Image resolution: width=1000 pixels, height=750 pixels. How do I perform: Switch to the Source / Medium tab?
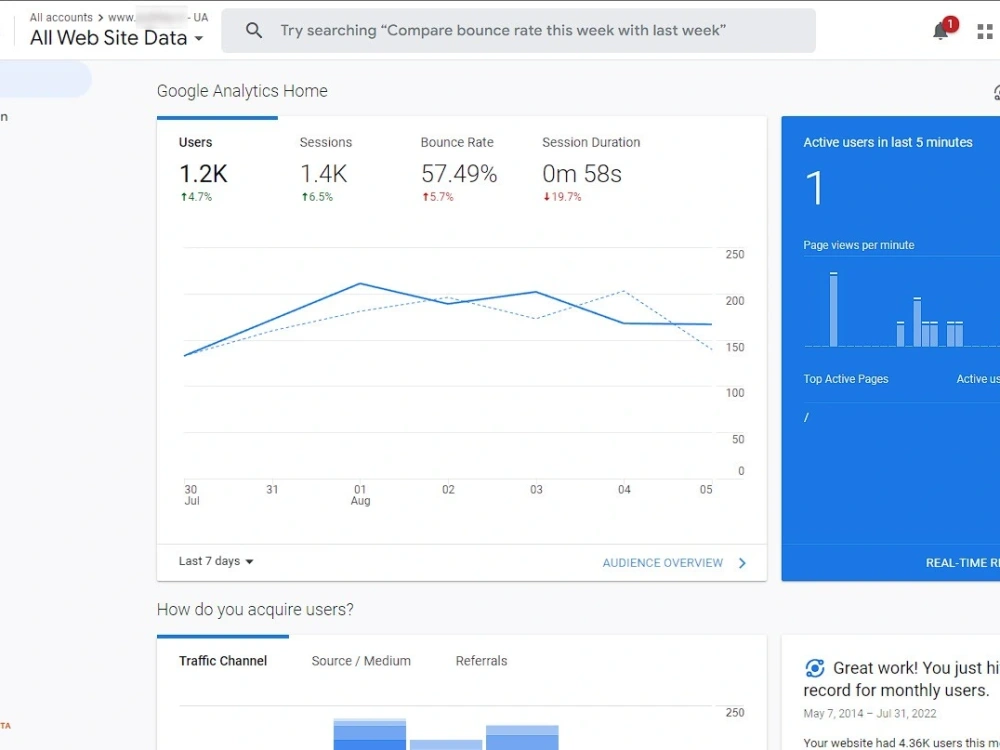click(360, 661)
